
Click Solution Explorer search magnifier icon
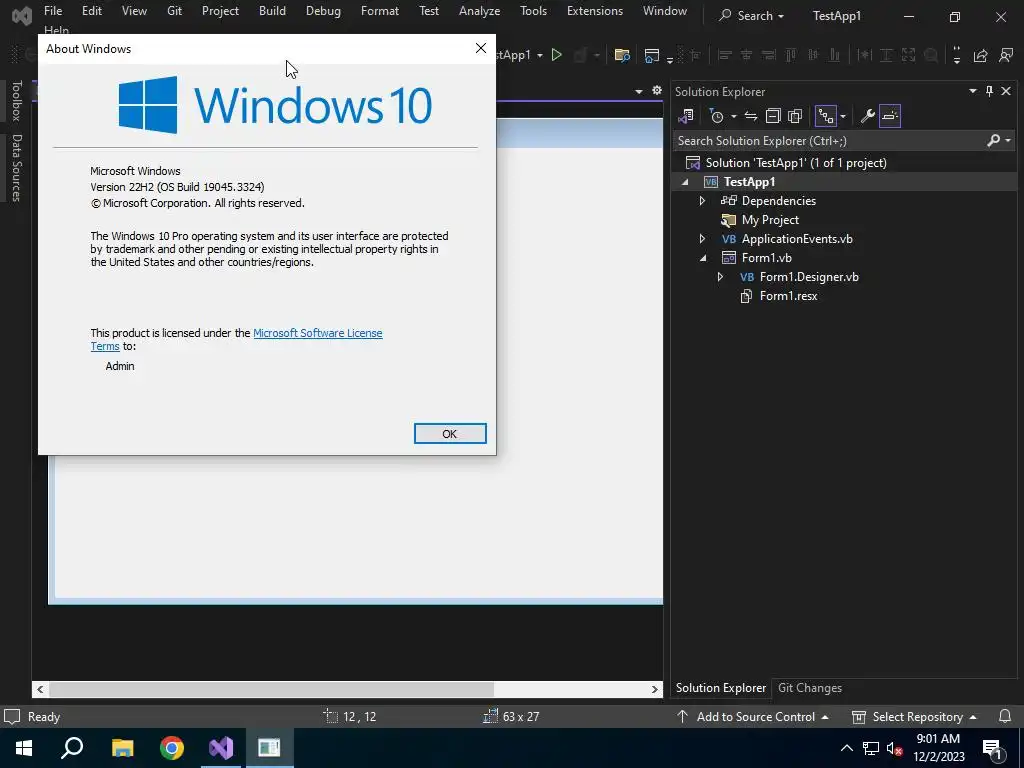tap(993, 140)
